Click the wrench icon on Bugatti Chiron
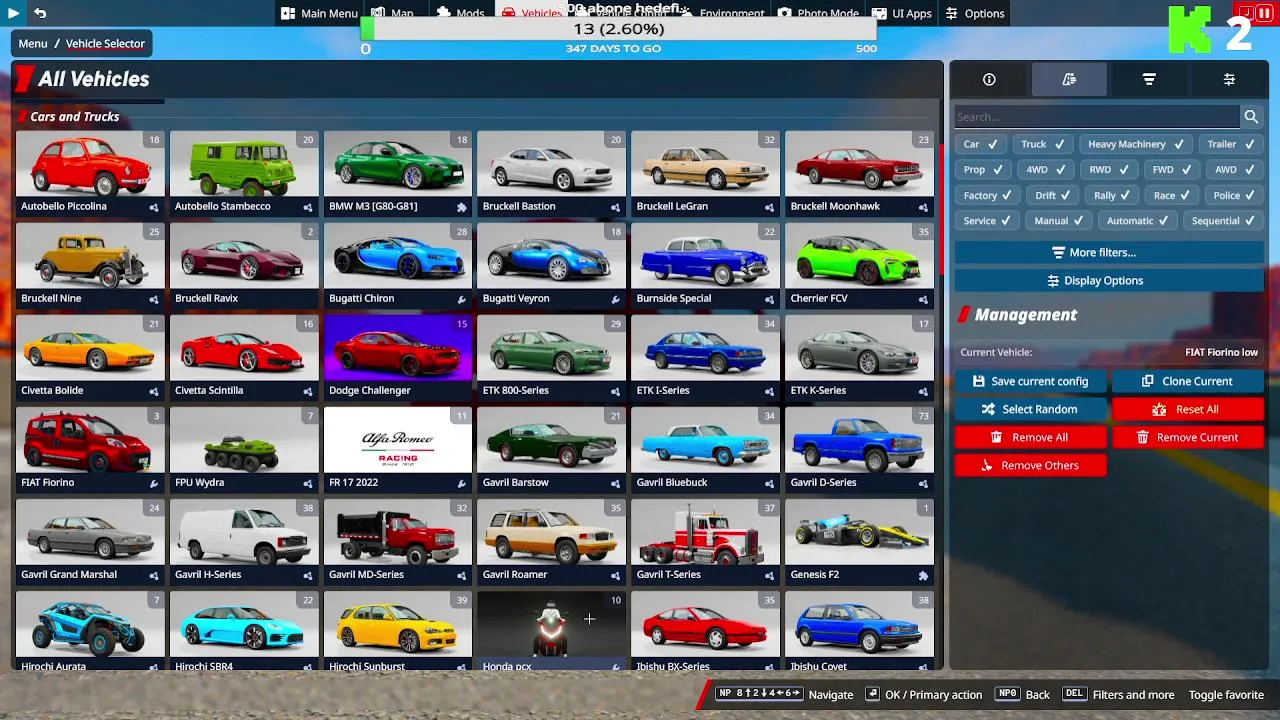Screen dimensions: 1280x720 pyautogui.click(x=461, y=299)
